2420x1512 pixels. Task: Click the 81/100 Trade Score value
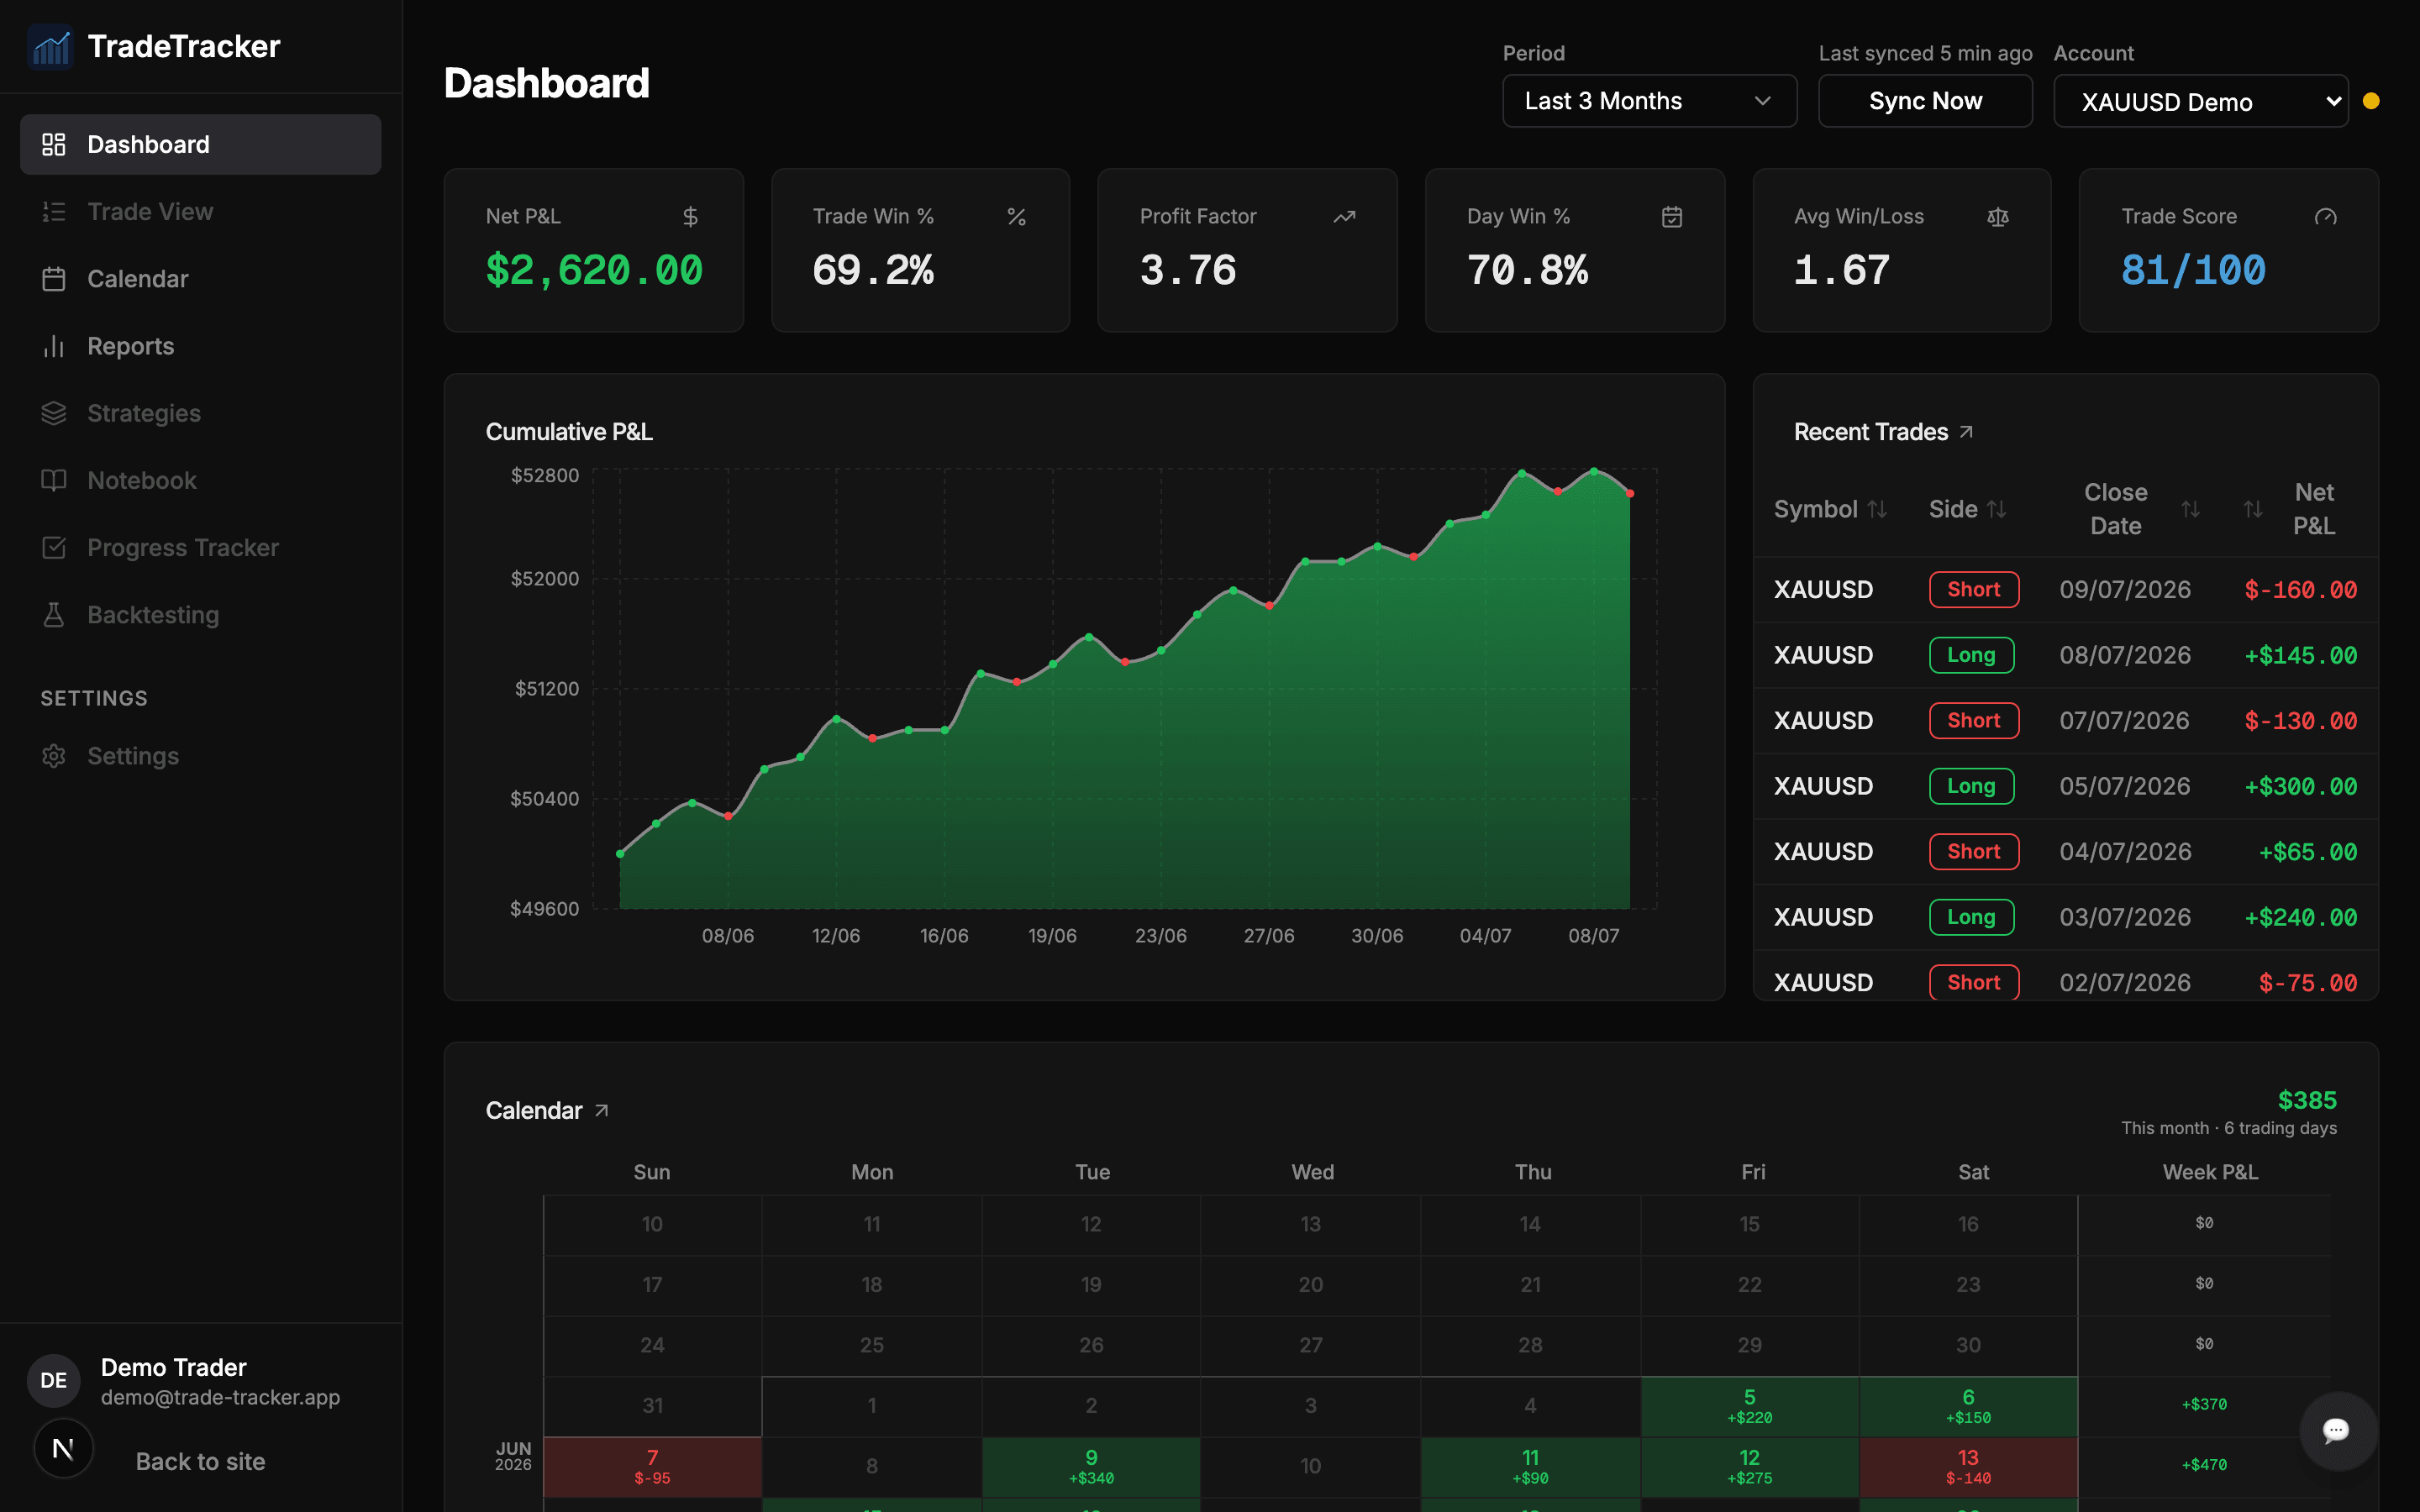[x=2193, y=270]
